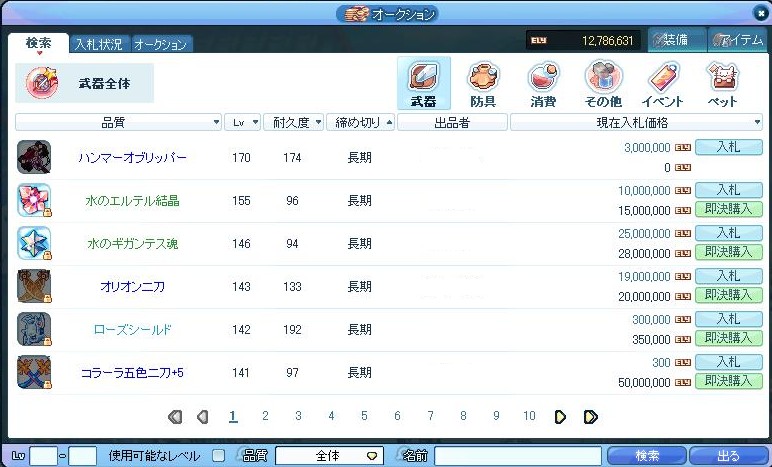Switch to the 入札状況 tab

[x=99, y=44]
